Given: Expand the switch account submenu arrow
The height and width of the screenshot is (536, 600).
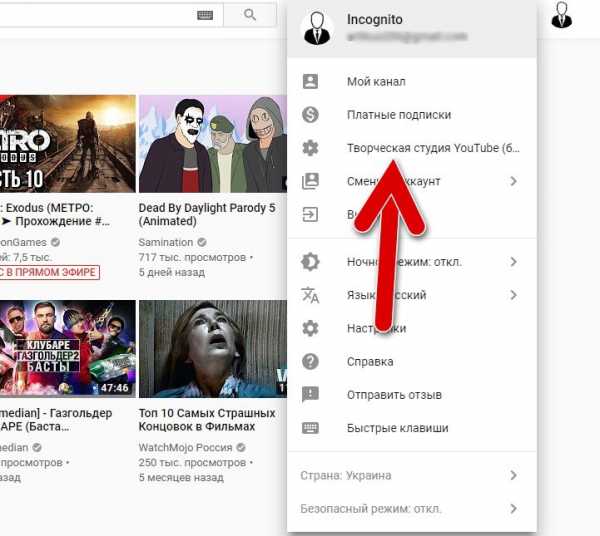Looking at the screenshot, I should click(x=513, y=181).
